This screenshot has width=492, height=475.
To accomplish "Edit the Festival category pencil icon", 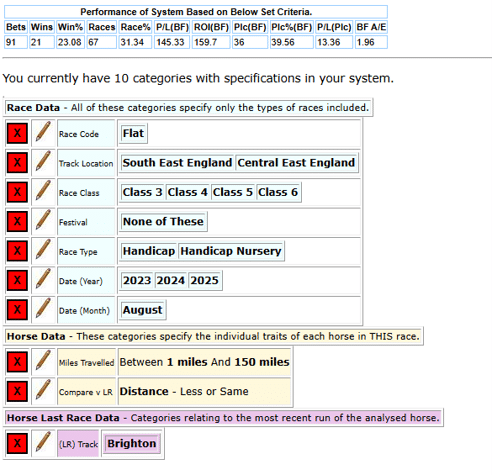I will coord(43,220).
